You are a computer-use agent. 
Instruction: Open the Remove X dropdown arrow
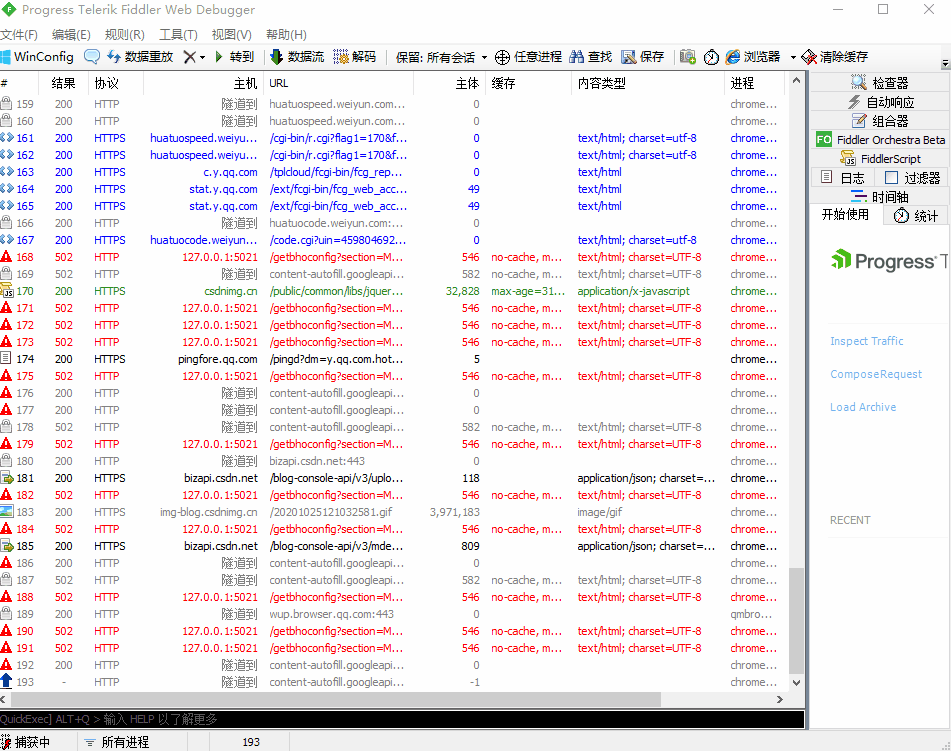(x=203, y=58)
